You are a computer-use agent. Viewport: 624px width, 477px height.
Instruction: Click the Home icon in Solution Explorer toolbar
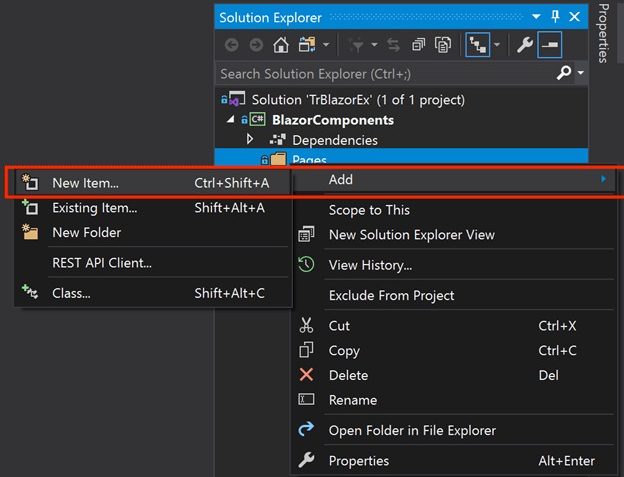coord(281,45)
